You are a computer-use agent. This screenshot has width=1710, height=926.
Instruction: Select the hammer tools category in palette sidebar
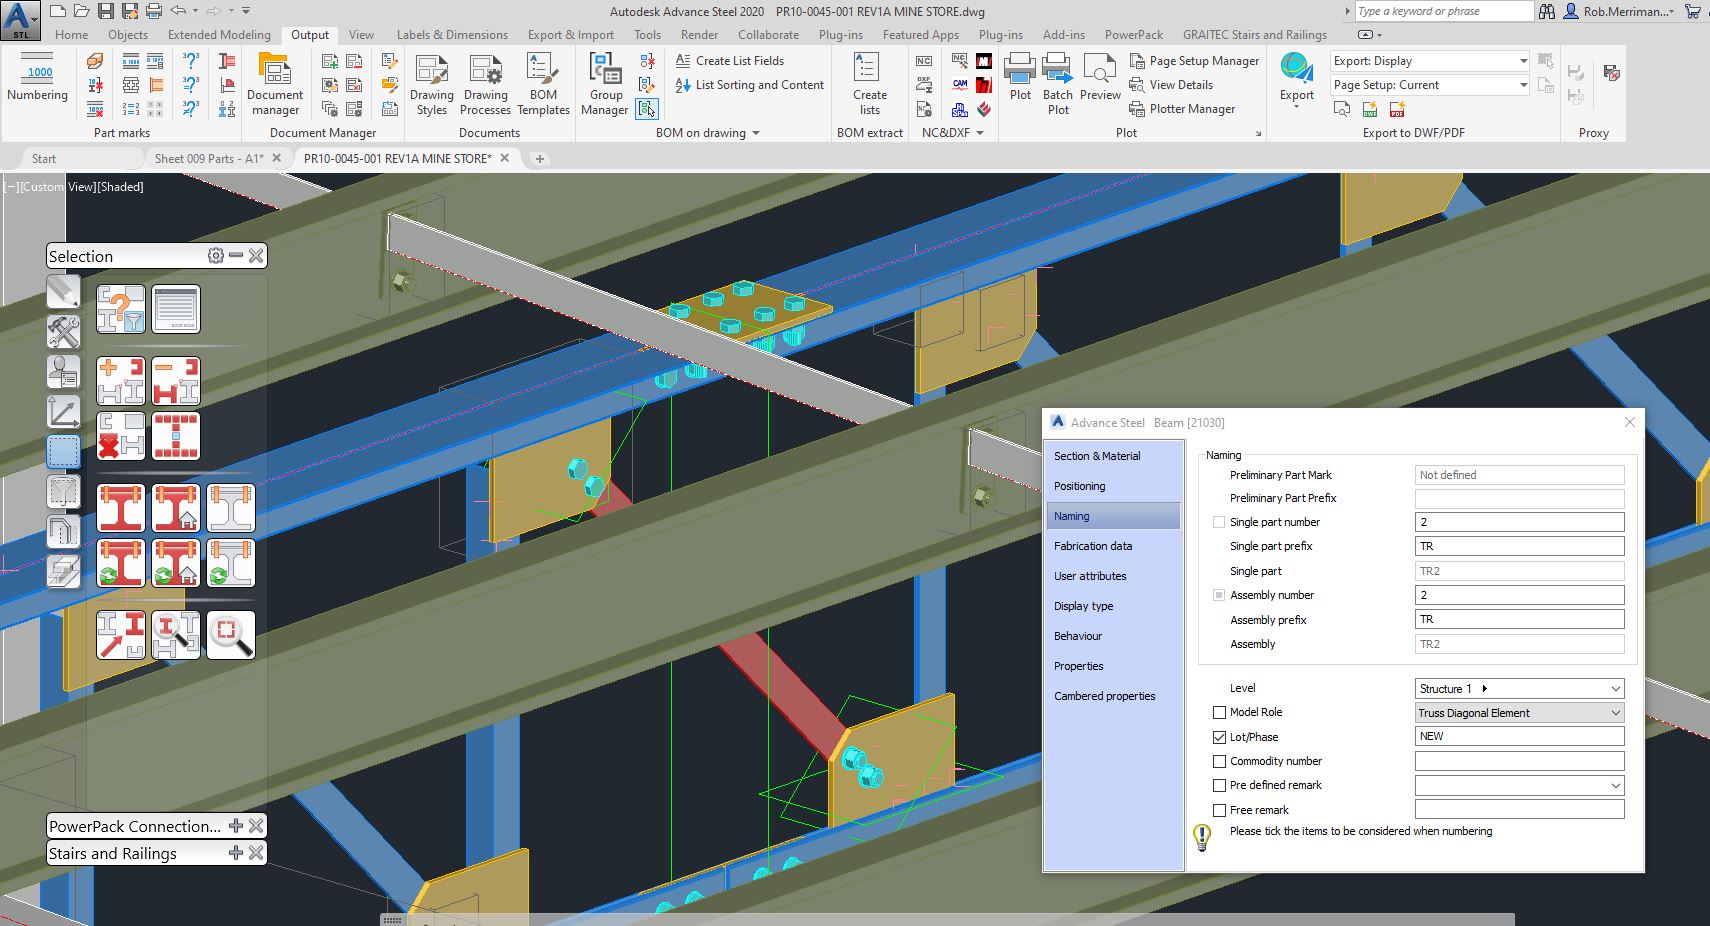click(x=63, y=331)
